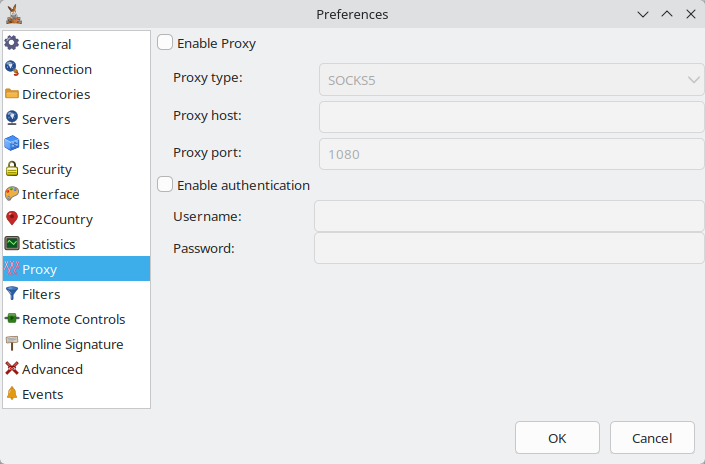Click the Advanced red cross icon
This screenshot has height=464, width=705.
click(12, 368)
